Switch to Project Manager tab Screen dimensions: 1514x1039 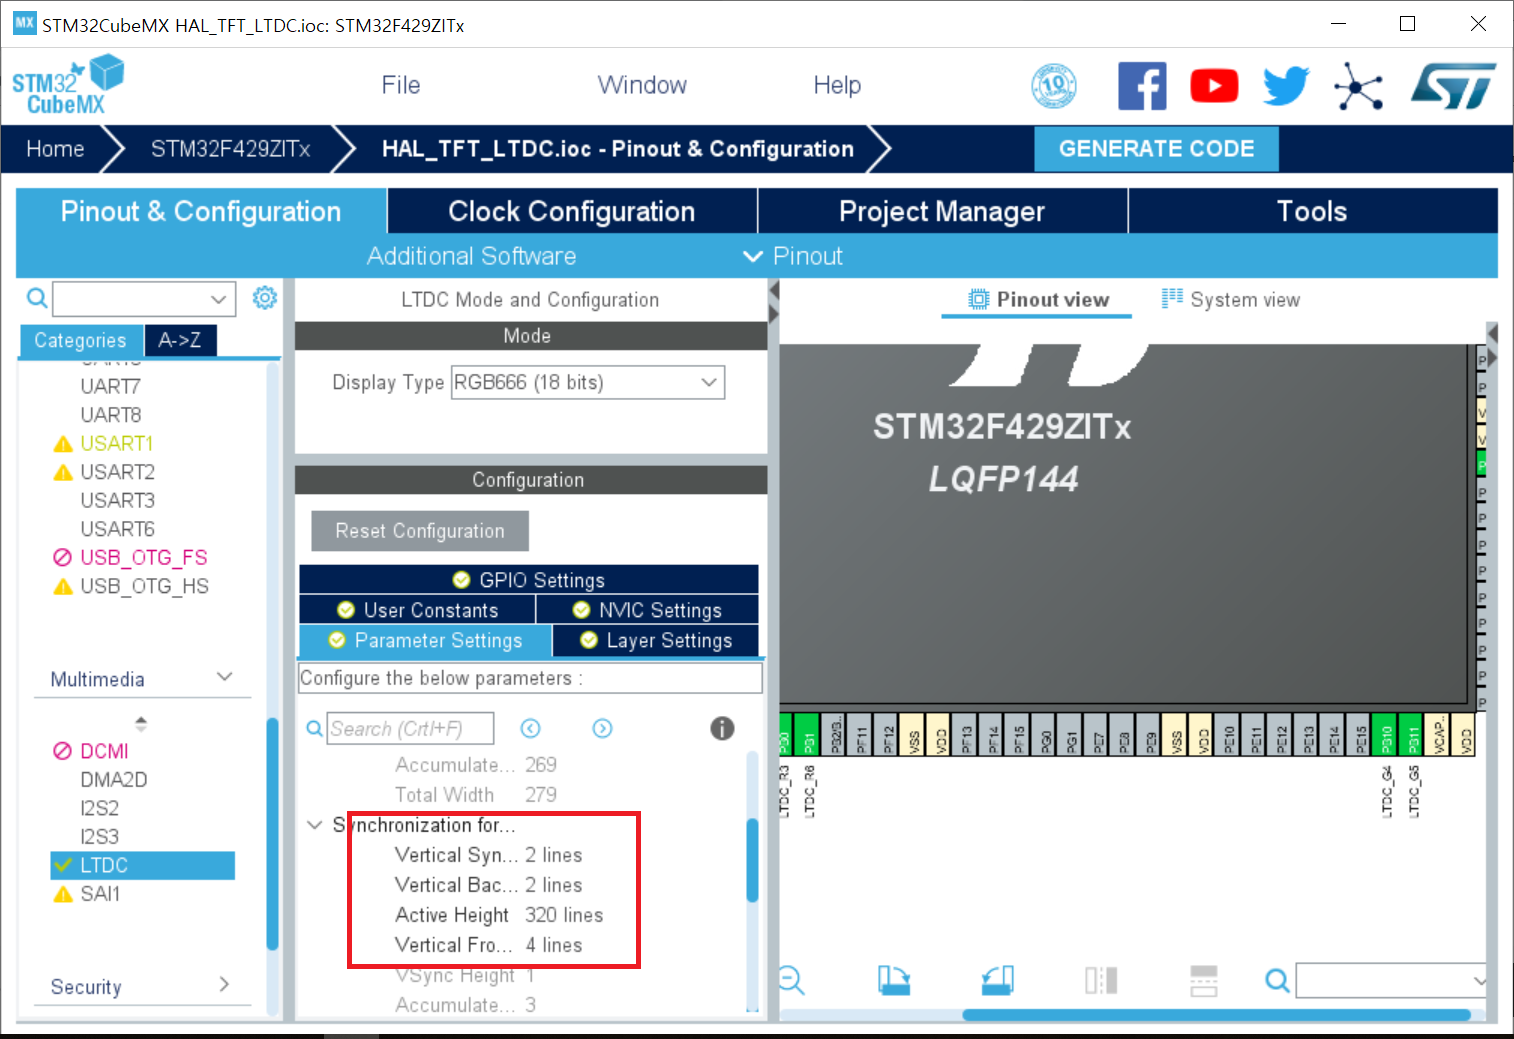click(x=942, y=211)
